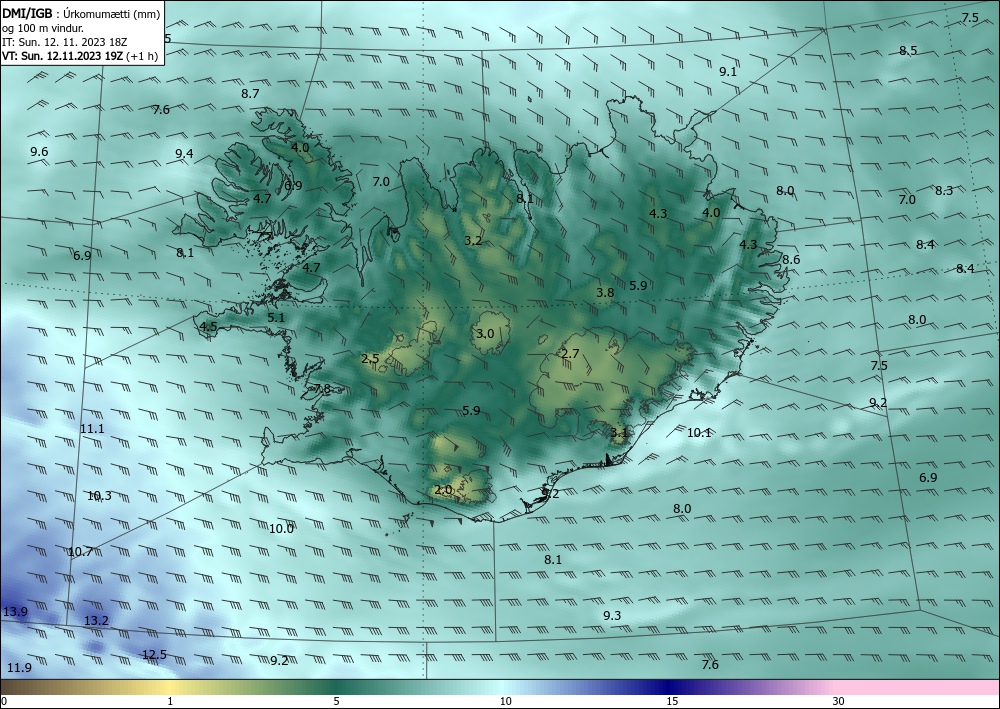This screenshot has width=1000, height=709.
Task: Select the 'IT: Sun. 12. 11. 2023 18Z' line
Action: pos(65,42)
